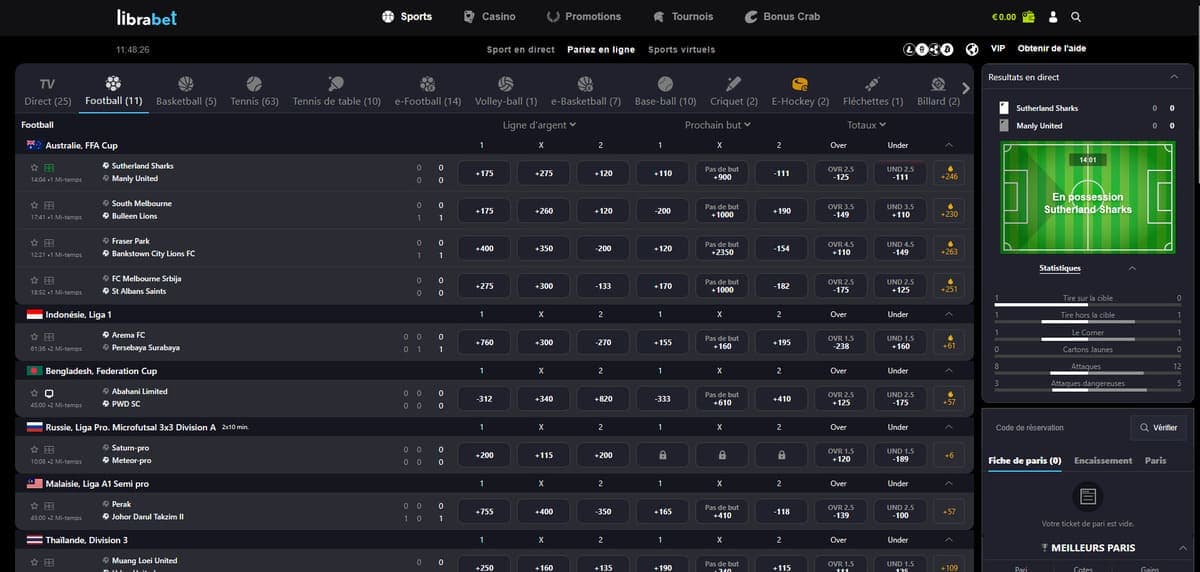The width and height of the screenshot is (1200, 572).
Task: Expand +246 more markets for Sutherland Sharks
Action: [x=949, y=173]
